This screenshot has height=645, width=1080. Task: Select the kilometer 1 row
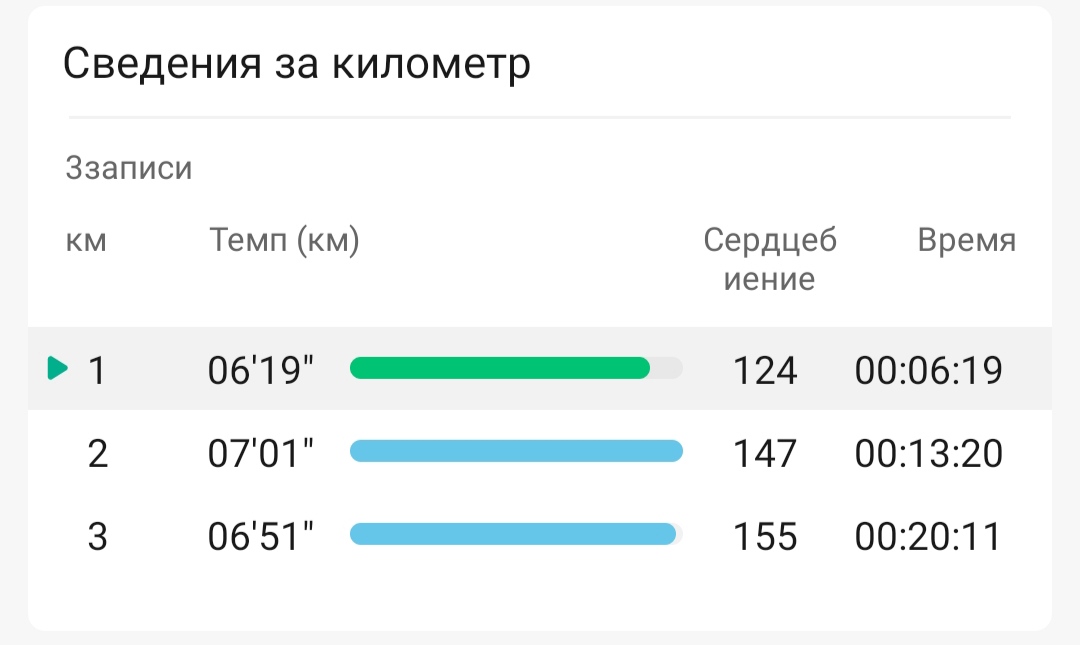point(540,369)
